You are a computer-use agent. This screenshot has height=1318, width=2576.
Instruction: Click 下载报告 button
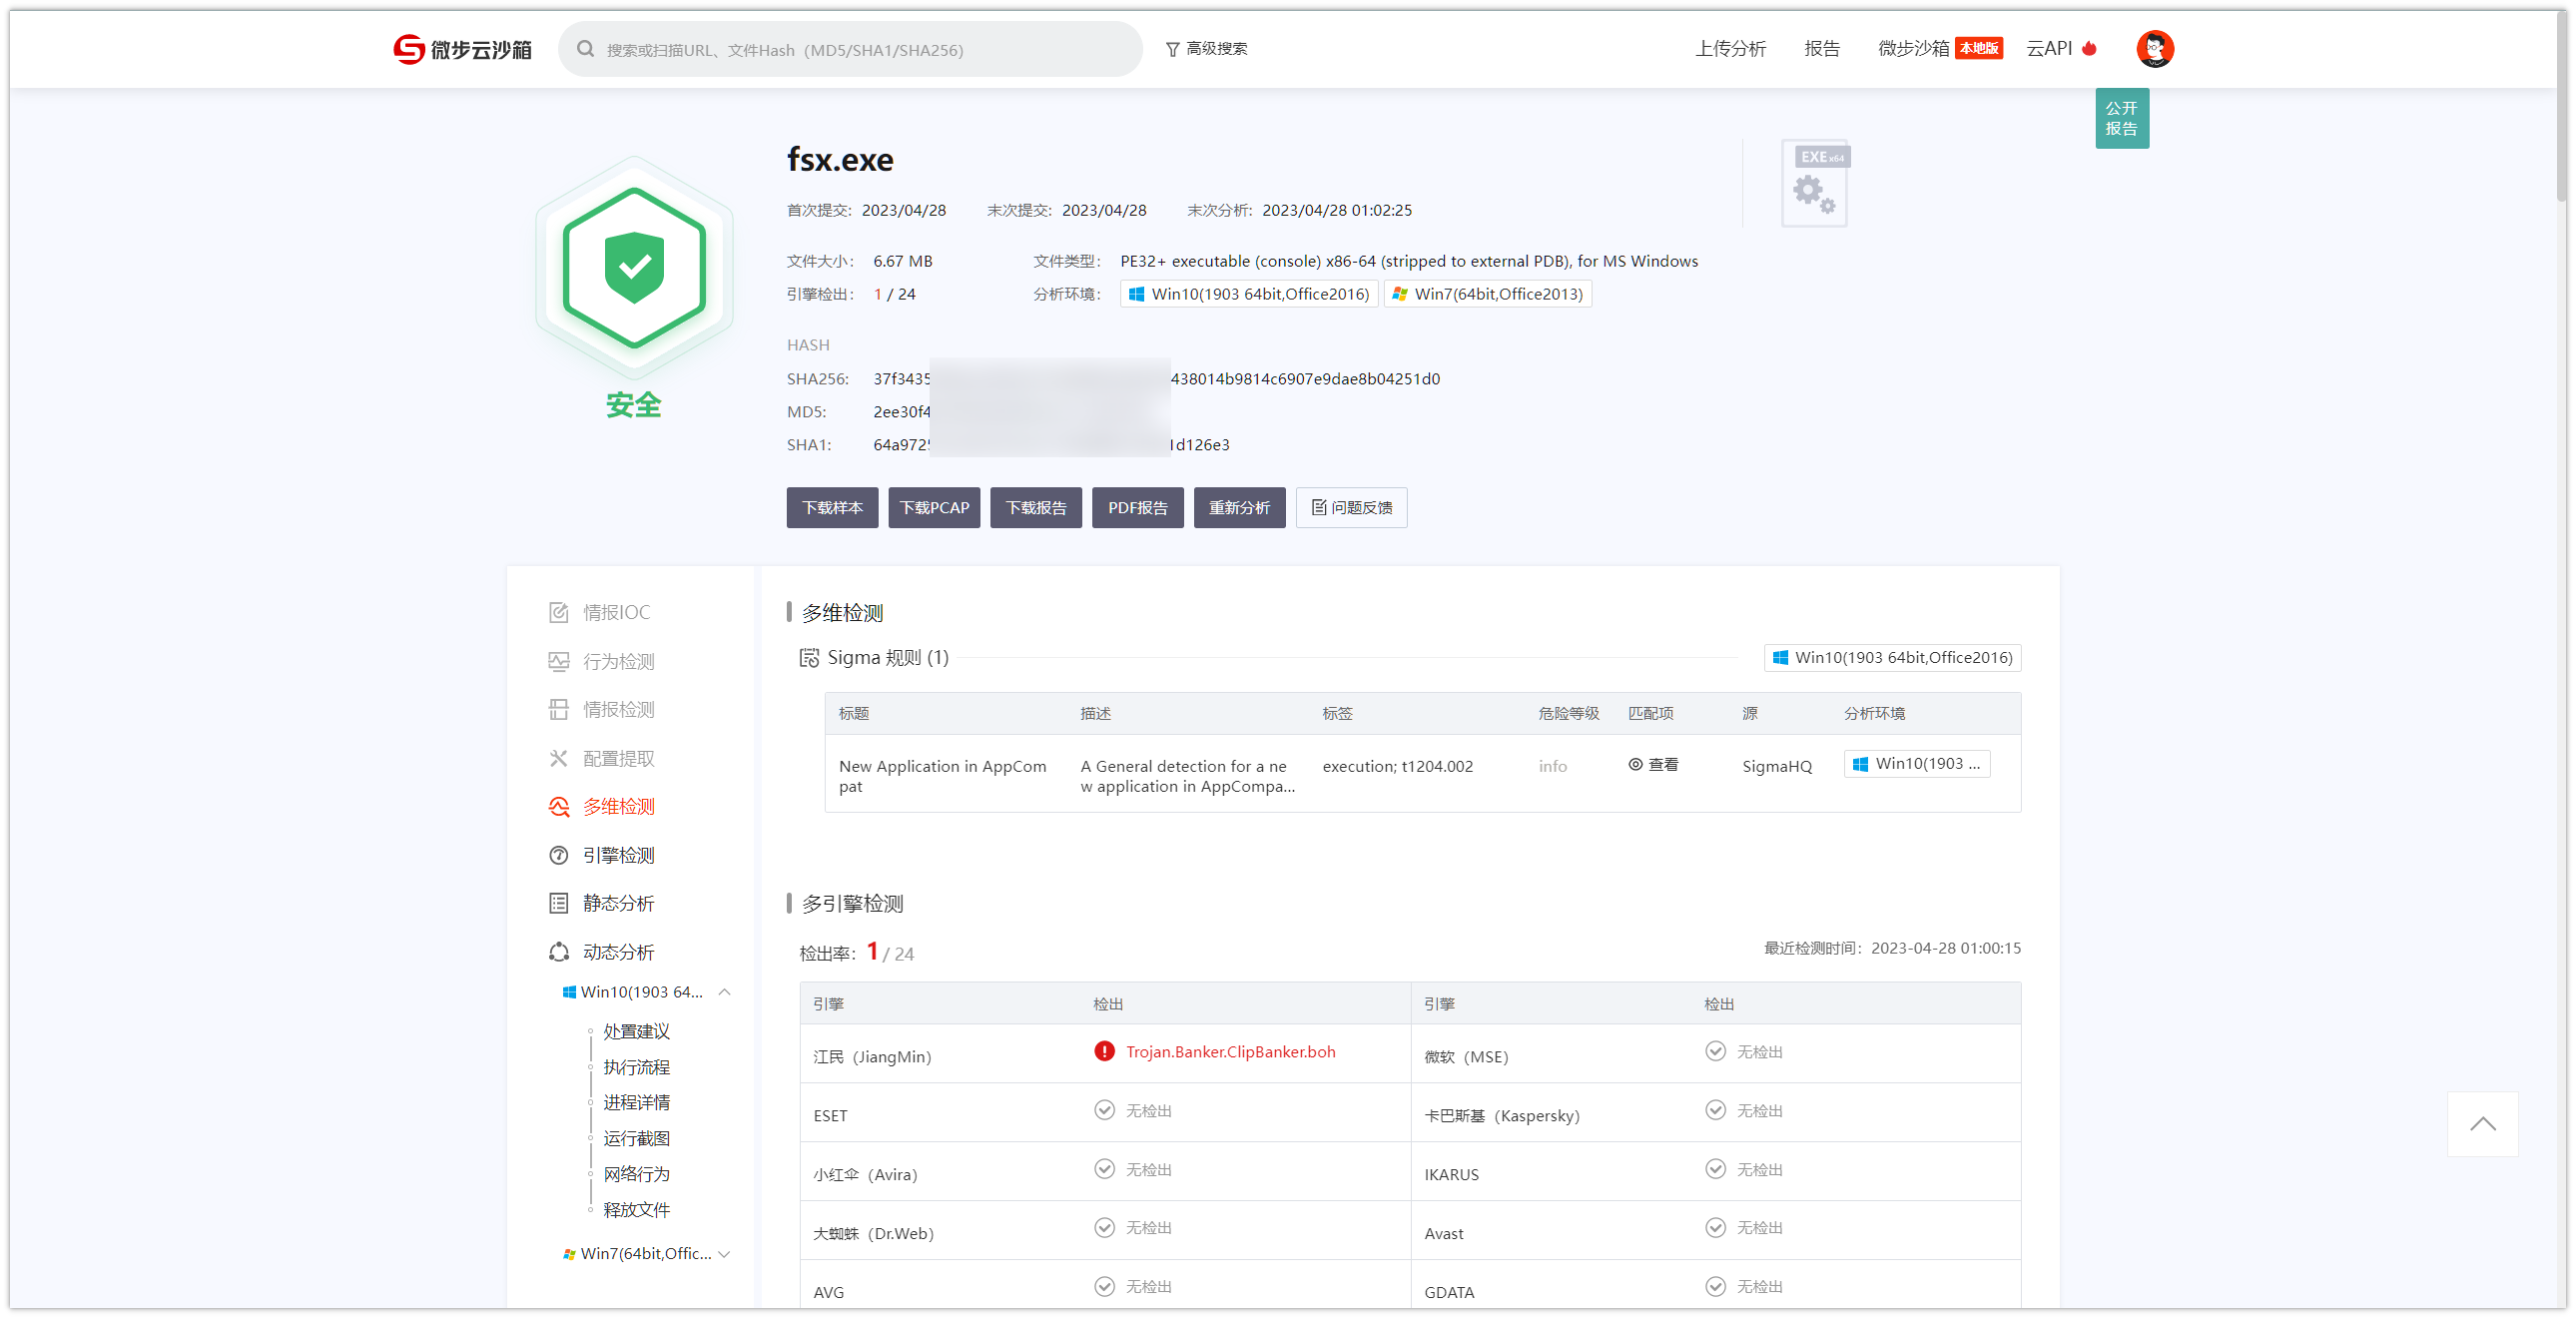(1036, 508)
